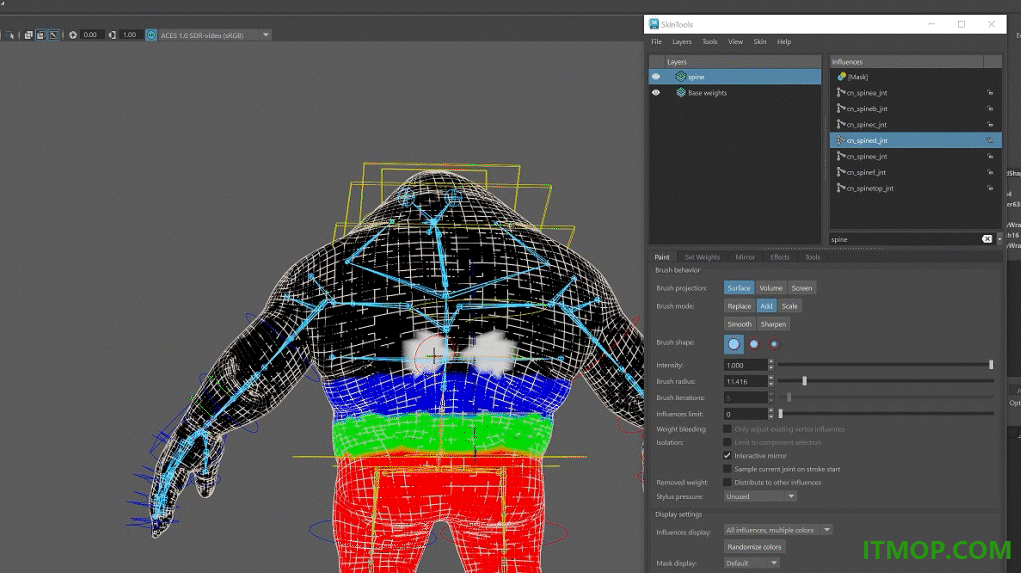Click the lock icon for cn_spinetop_jnt

click(990, 188)
